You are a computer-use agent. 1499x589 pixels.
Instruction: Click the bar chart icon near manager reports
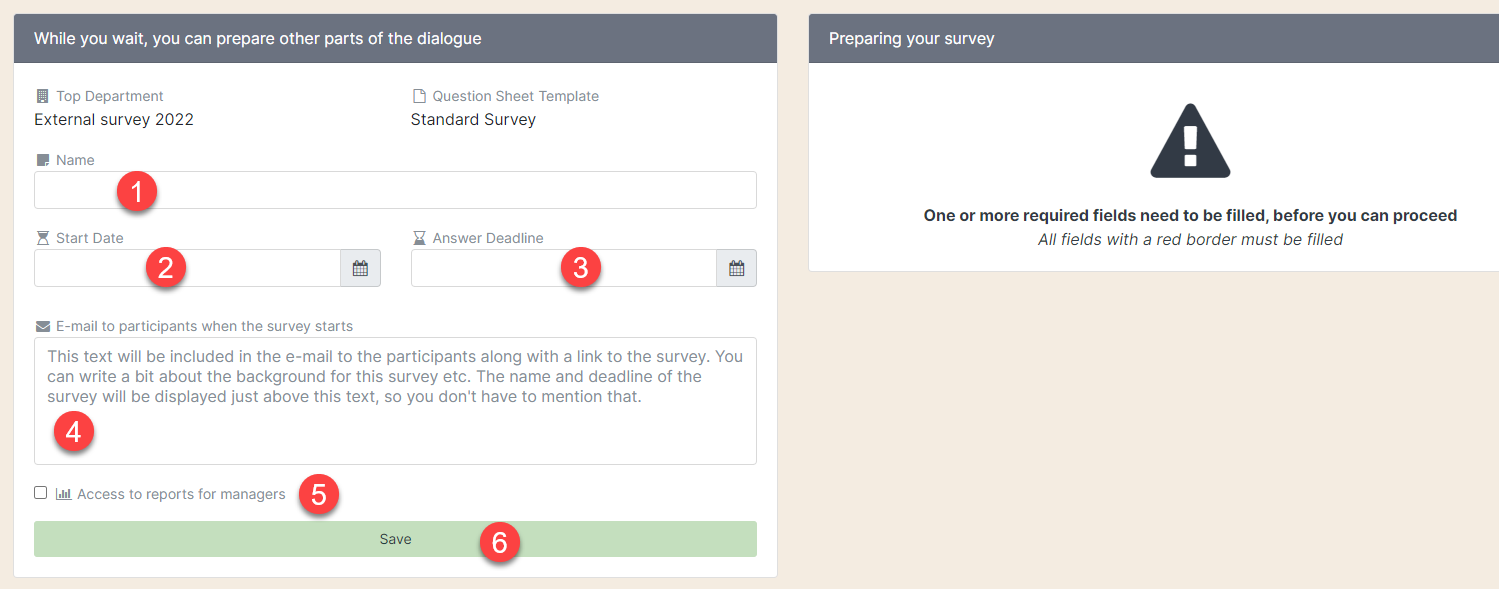(x=63, y=493)
